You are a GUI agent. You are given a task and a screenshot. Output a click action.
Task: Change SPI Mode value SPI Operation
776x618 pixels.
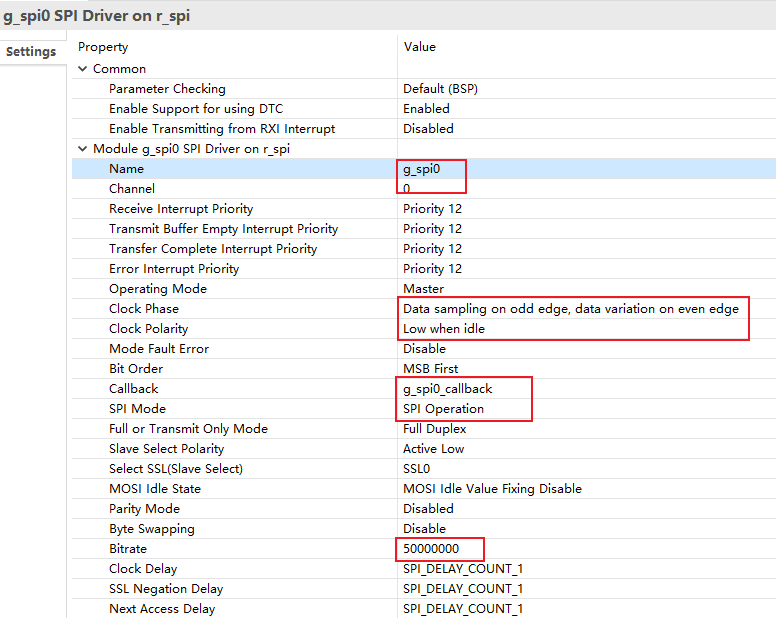tap(443, 409)
